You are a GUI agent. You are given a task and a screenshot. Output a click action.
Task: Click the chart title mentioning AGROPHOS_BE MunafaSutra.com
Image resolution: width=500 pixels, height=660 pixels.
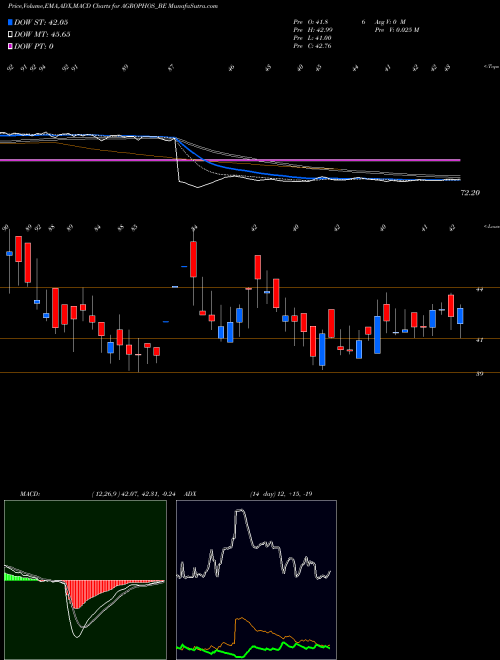113,6
